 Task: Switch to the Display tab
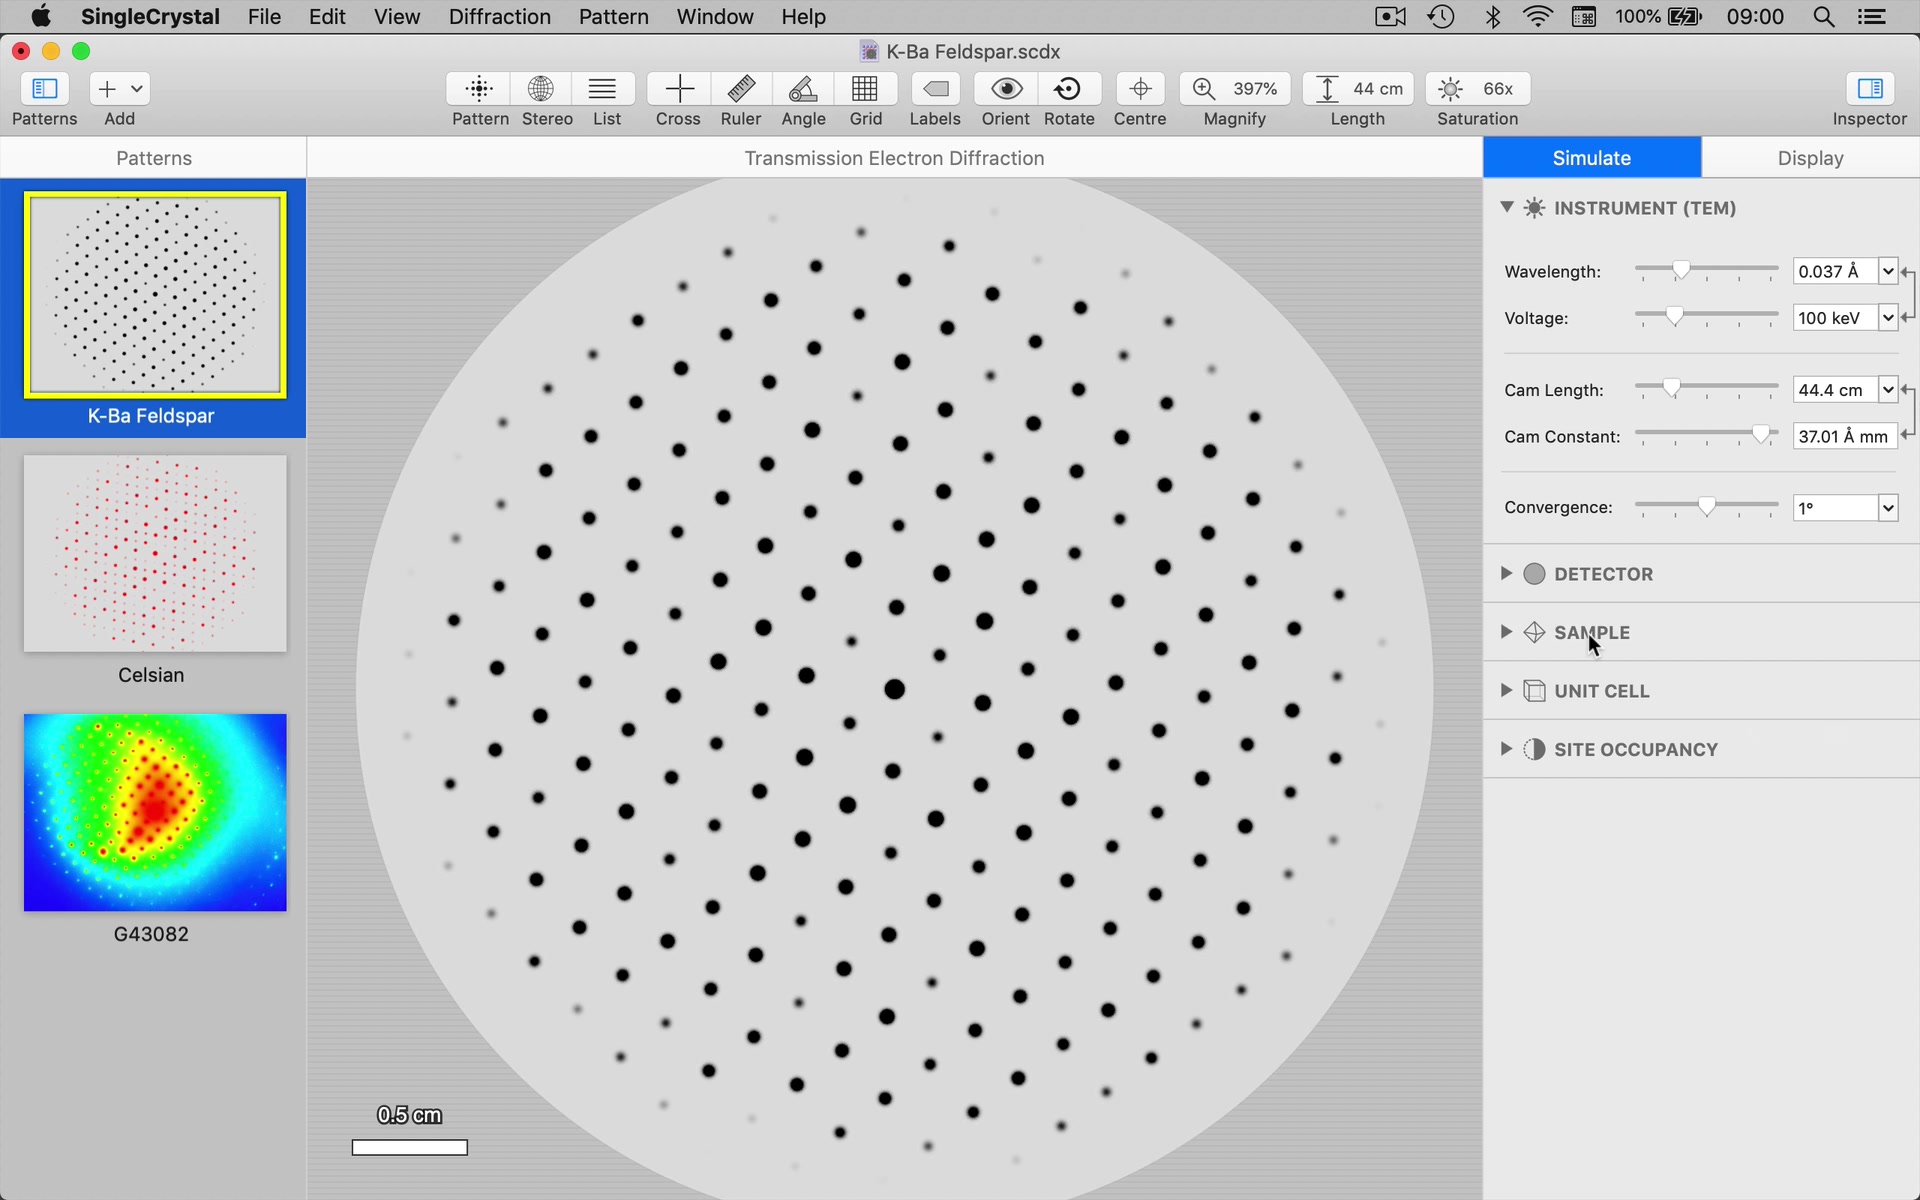[x=1810, y=157]
